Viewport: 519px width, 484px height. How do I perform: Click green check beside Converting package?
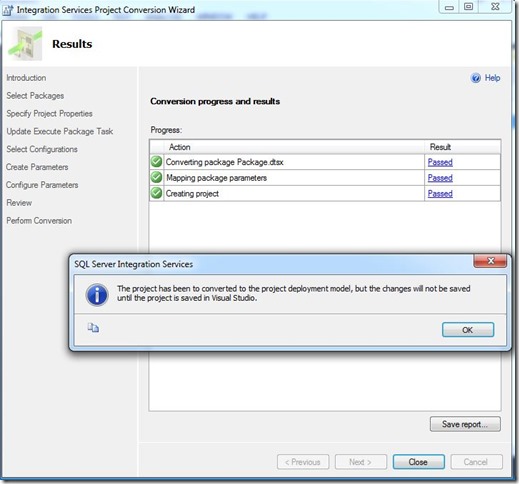pyautogui.click(x=156, y=162)
